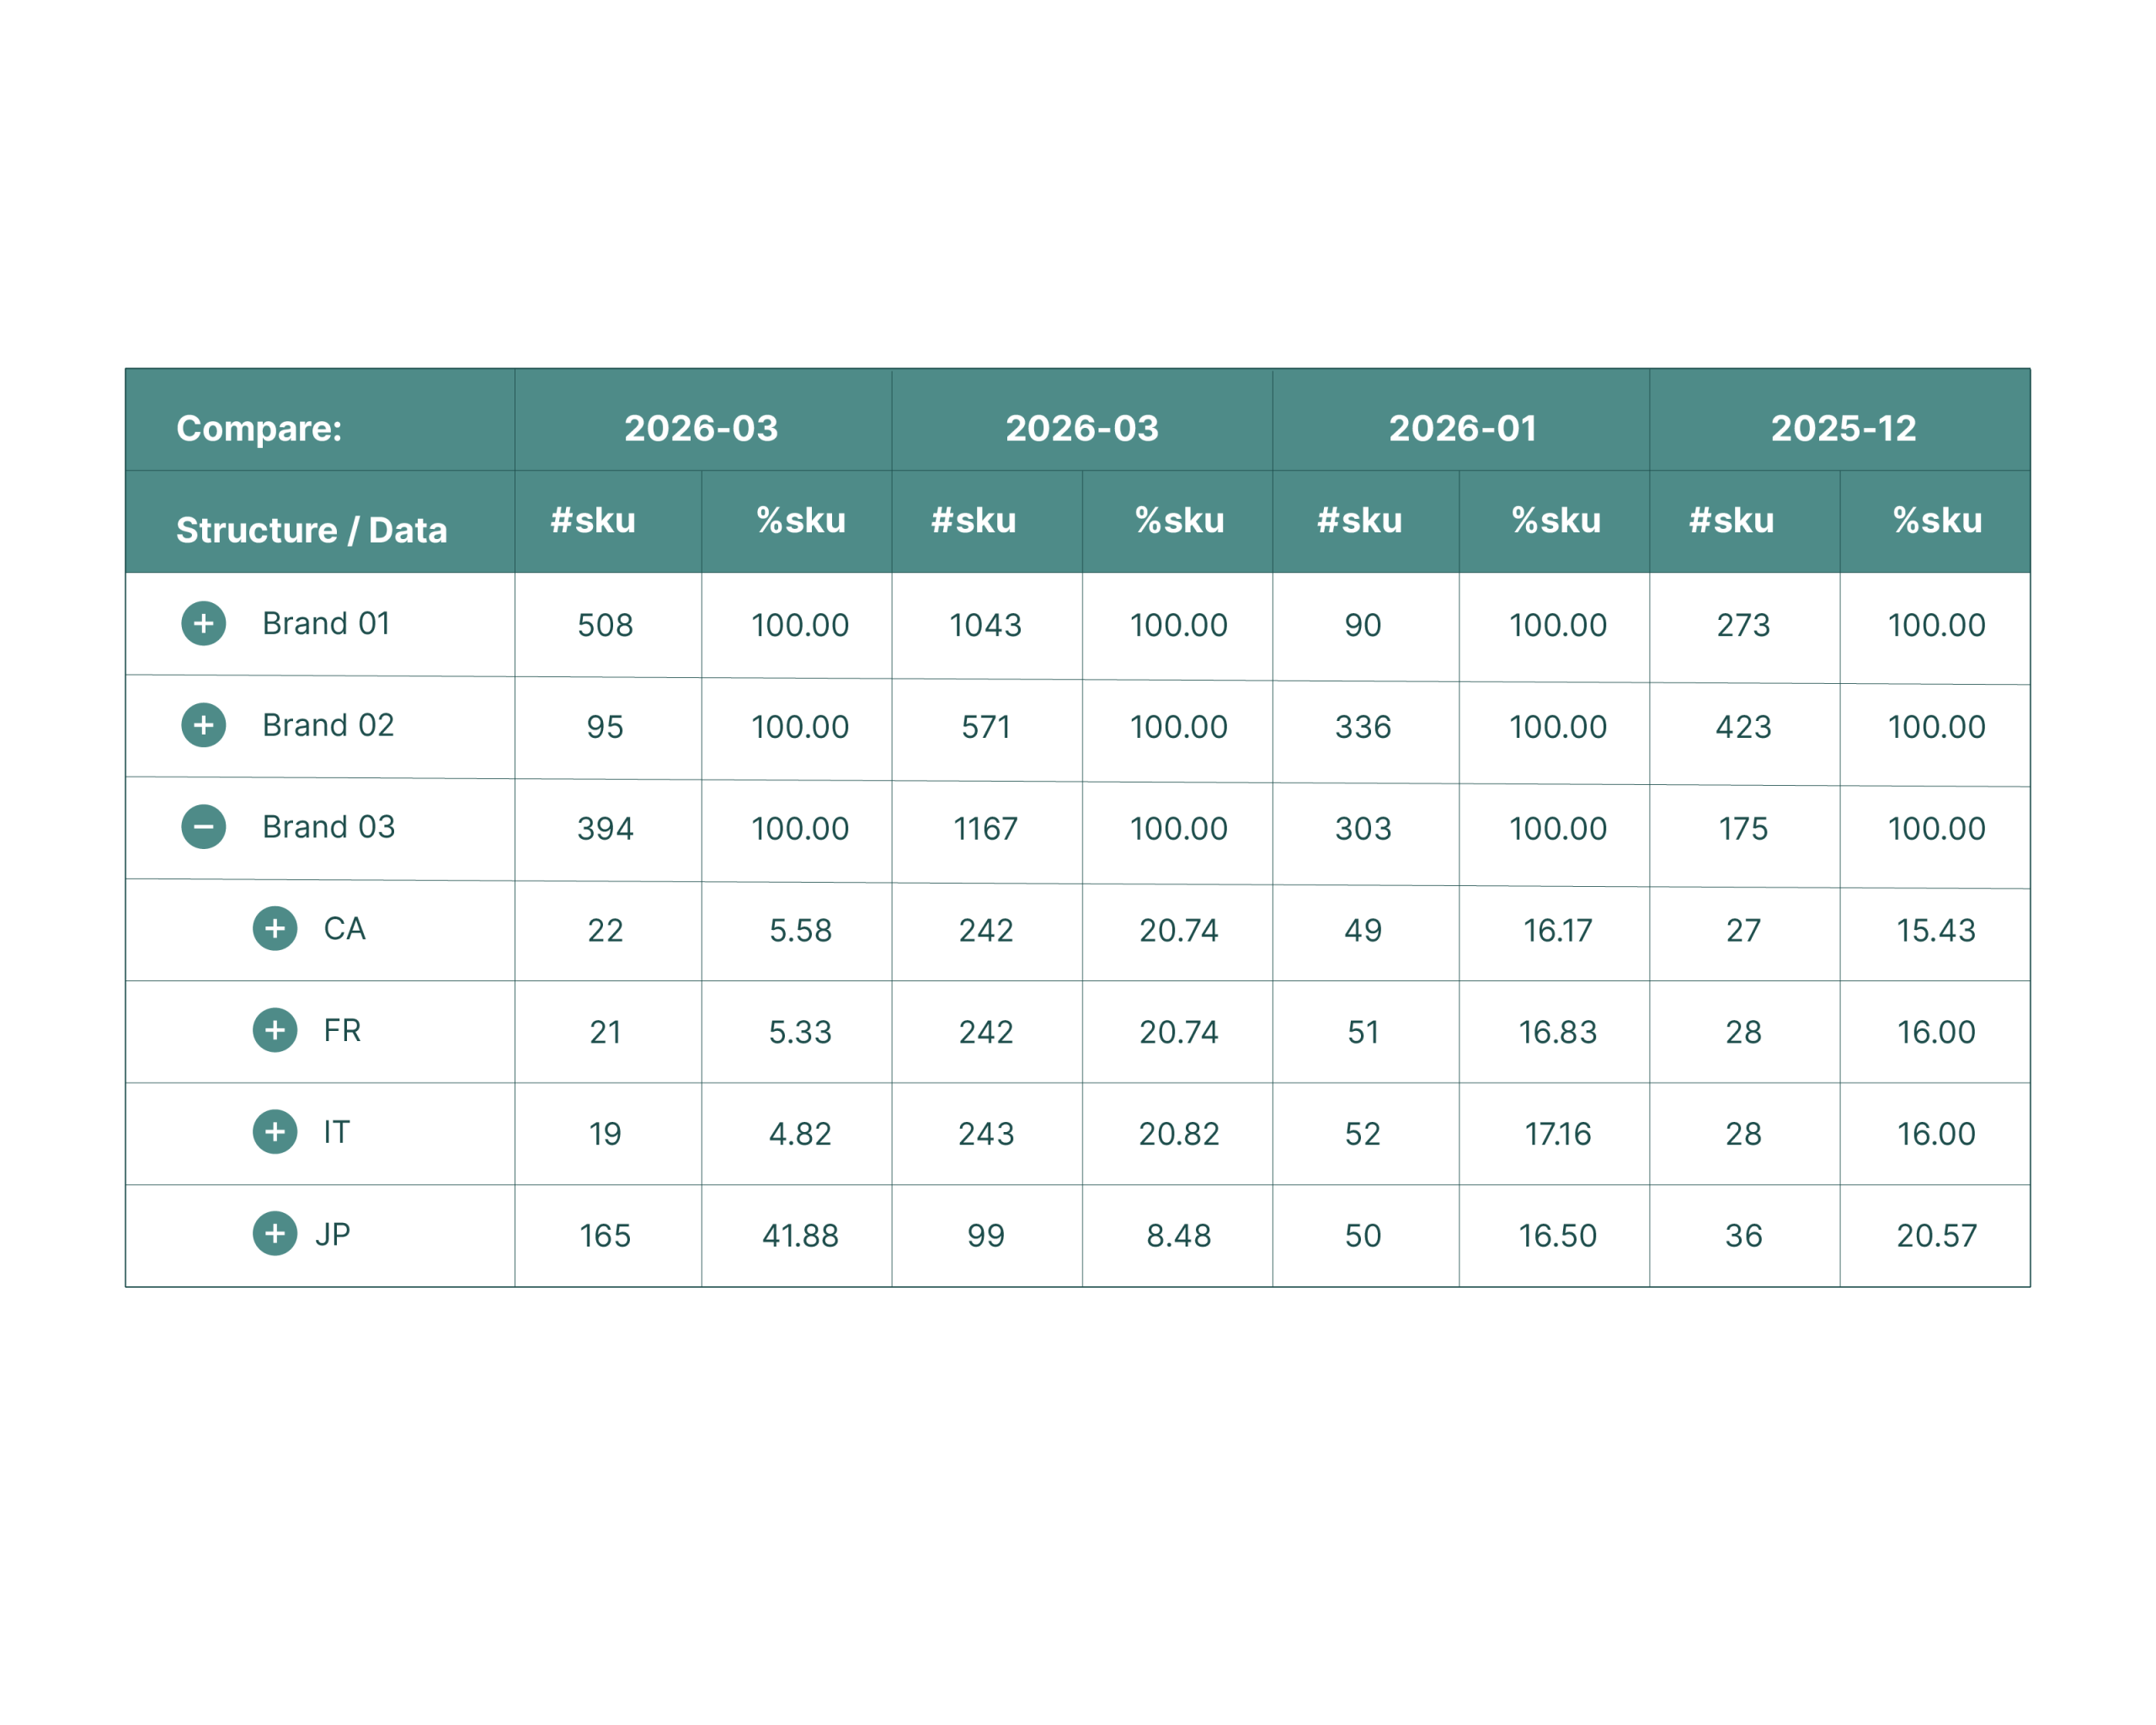
Task: Expand the Brand 01 row
Action: (203, 624)
